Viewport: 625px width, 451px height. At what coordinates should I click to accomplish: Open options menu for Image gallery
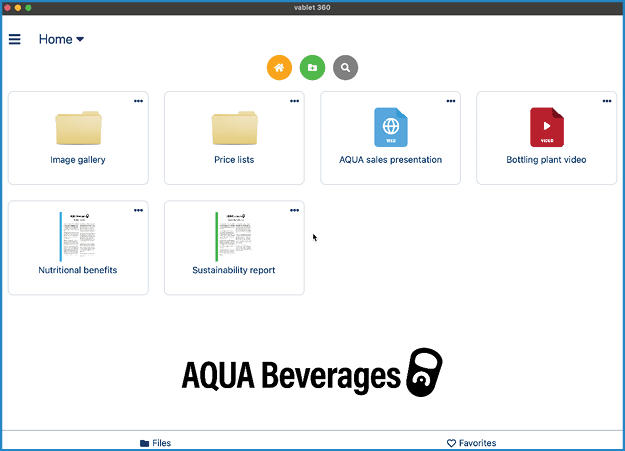tap(138, 101)
